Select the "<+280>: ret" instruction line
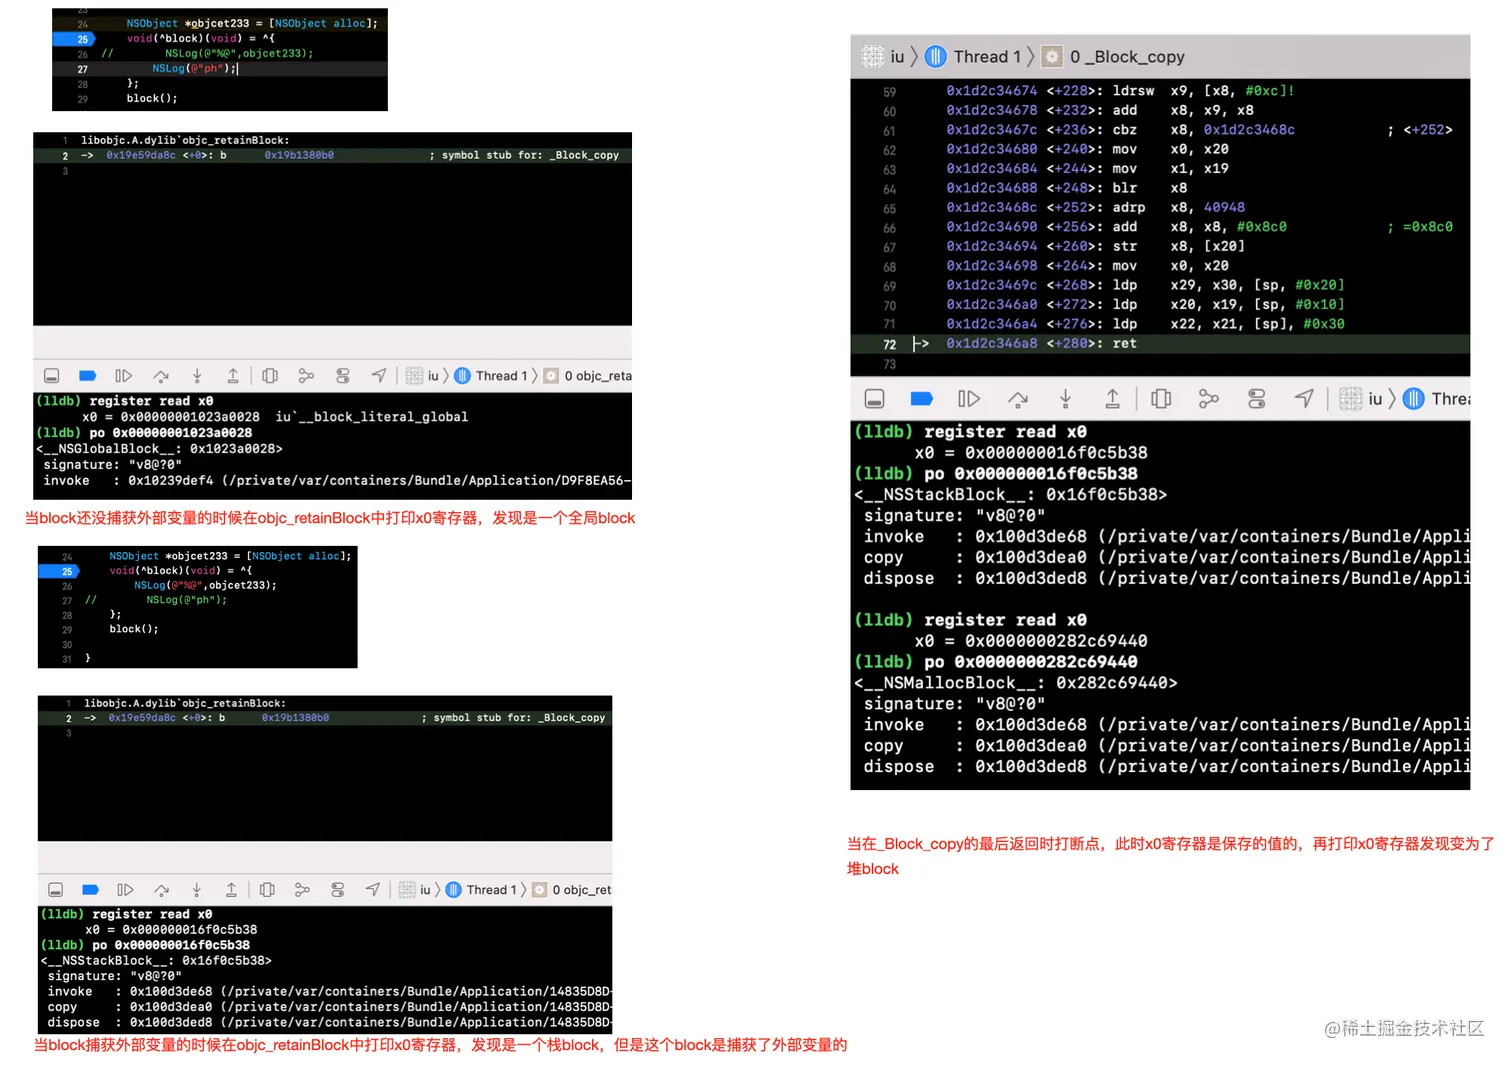This screenshot has width=1512, height=1066. point(1160,344)
